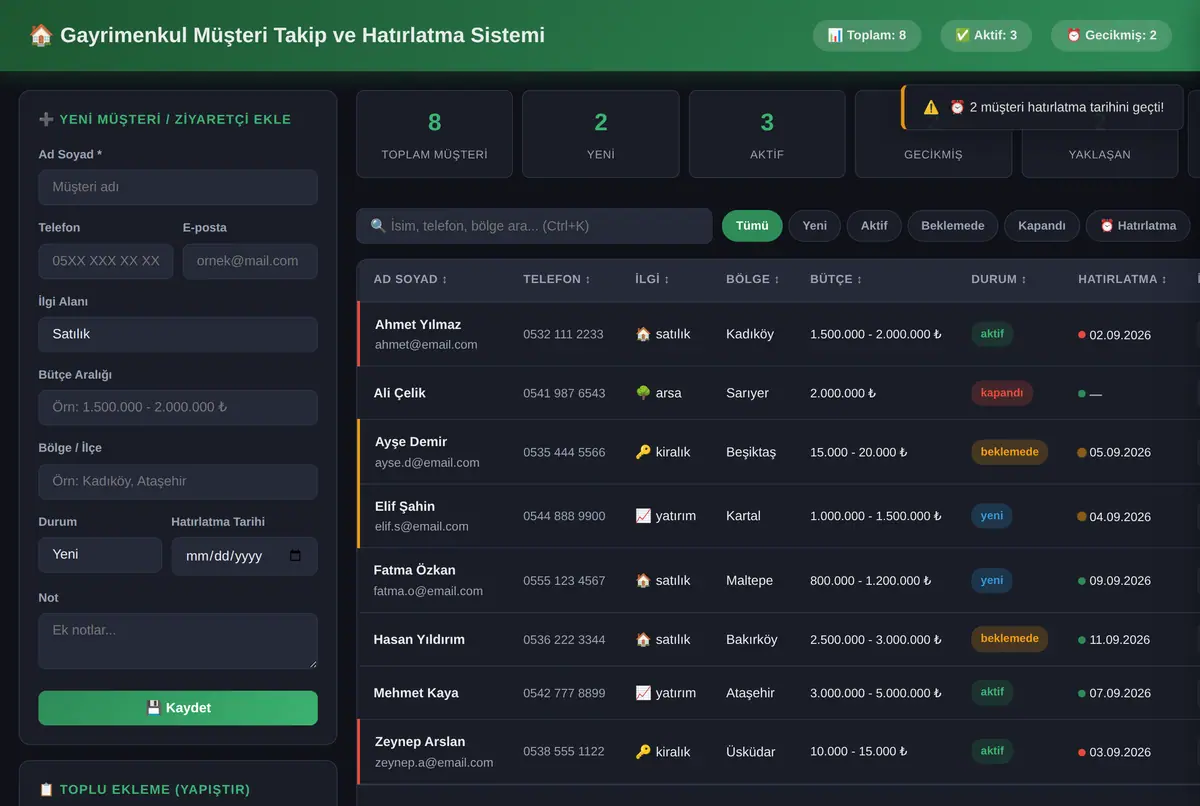Viewport: 1200px width, 806px height.
Task: Sort the table by Hatırlatma column
Action: point(1123,279)
